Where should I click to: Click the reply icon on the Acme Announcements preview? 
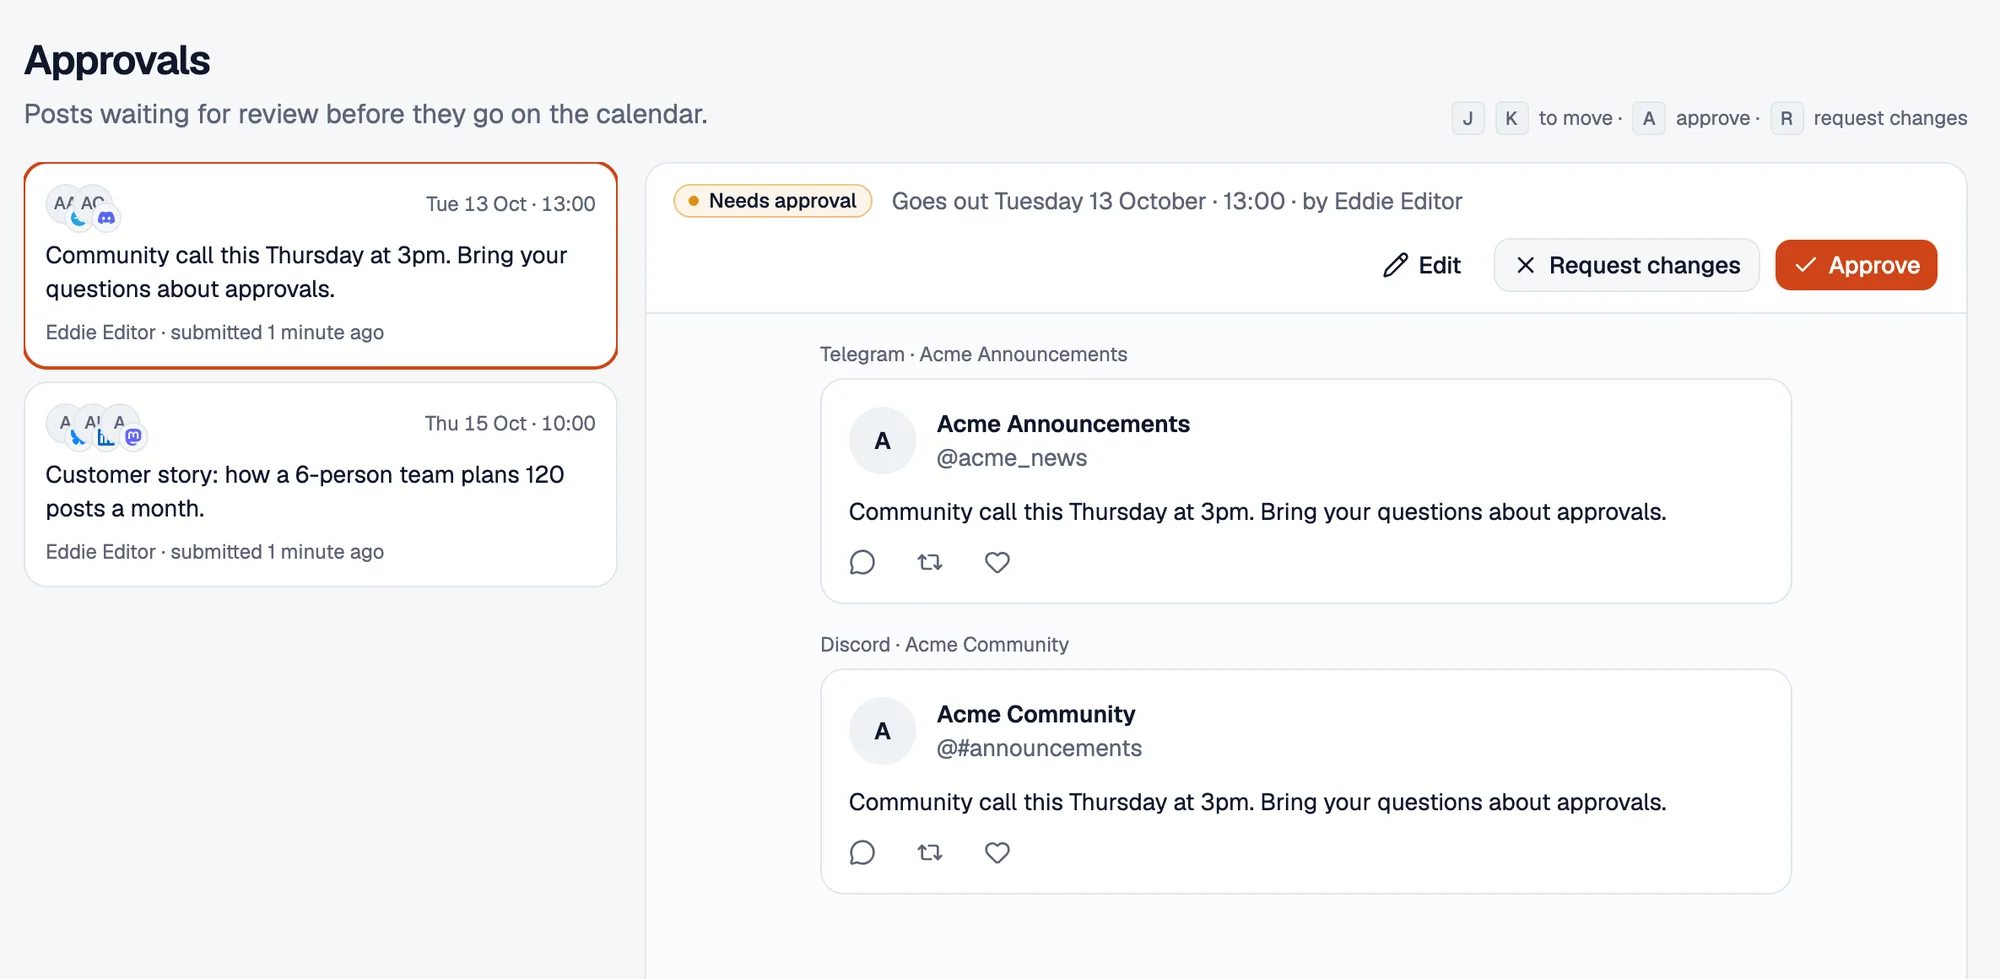[862, 562]
